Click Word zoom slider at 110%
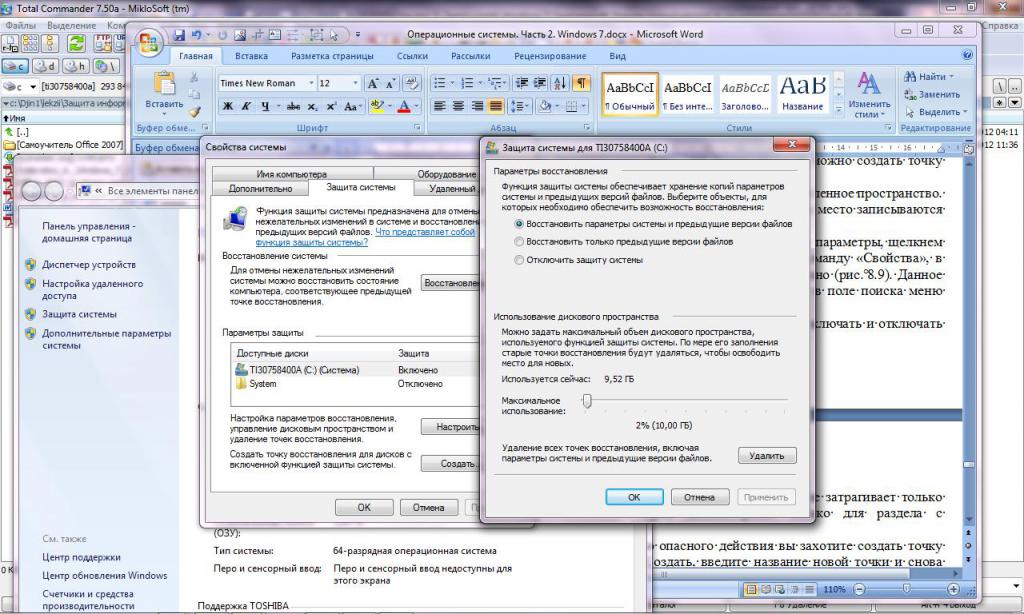 906,589
